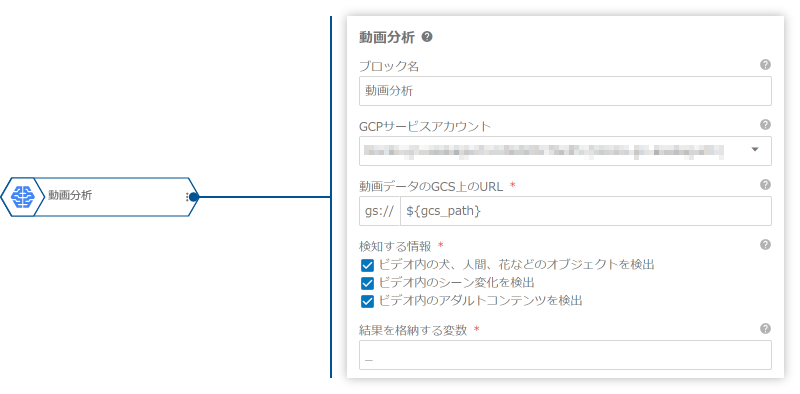
Task: Toggle the シーン変化を検出 checkbox
Action: point(367,283)
